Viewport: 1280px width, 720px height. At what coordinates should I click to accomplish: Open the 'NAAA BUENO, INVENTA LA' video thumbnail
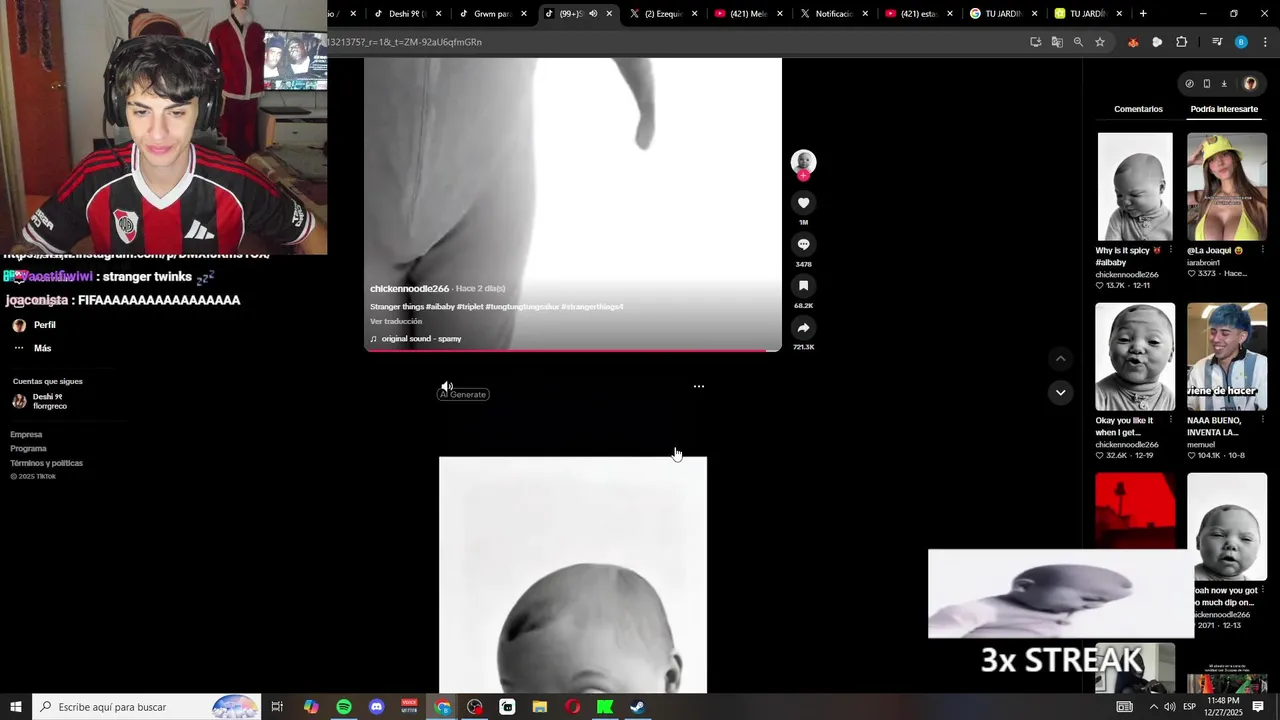[x=1227, y=357]
